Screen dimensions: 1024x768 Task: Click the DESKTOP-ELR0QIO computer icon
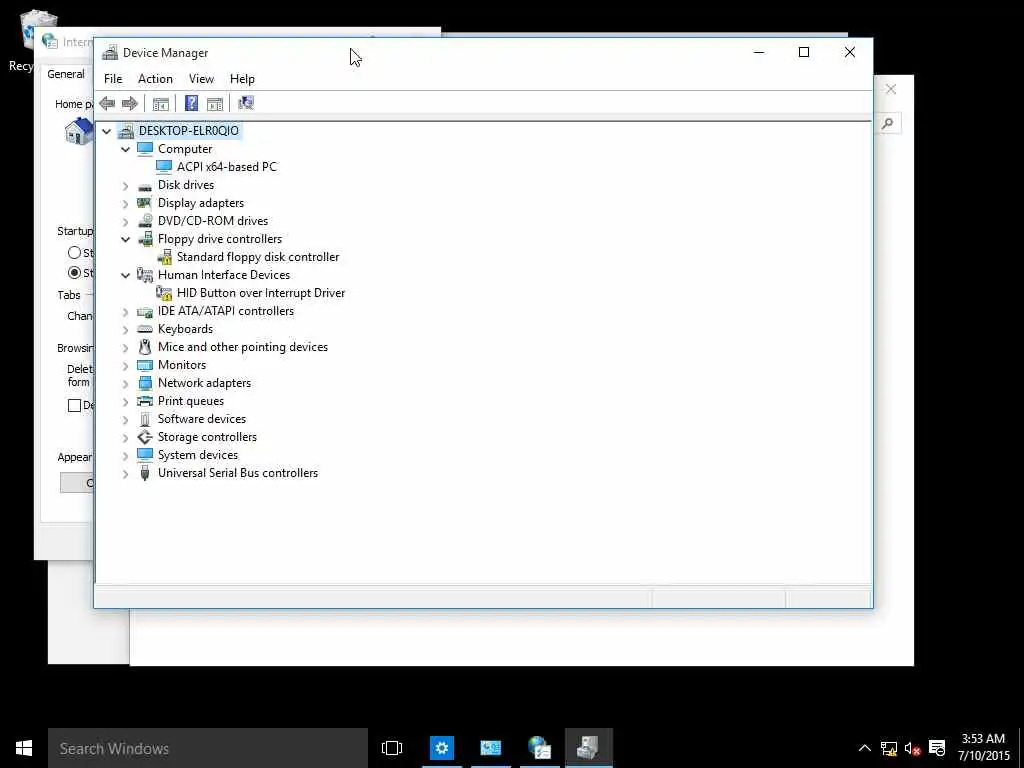pyautogui.click(x=125, y=131)
